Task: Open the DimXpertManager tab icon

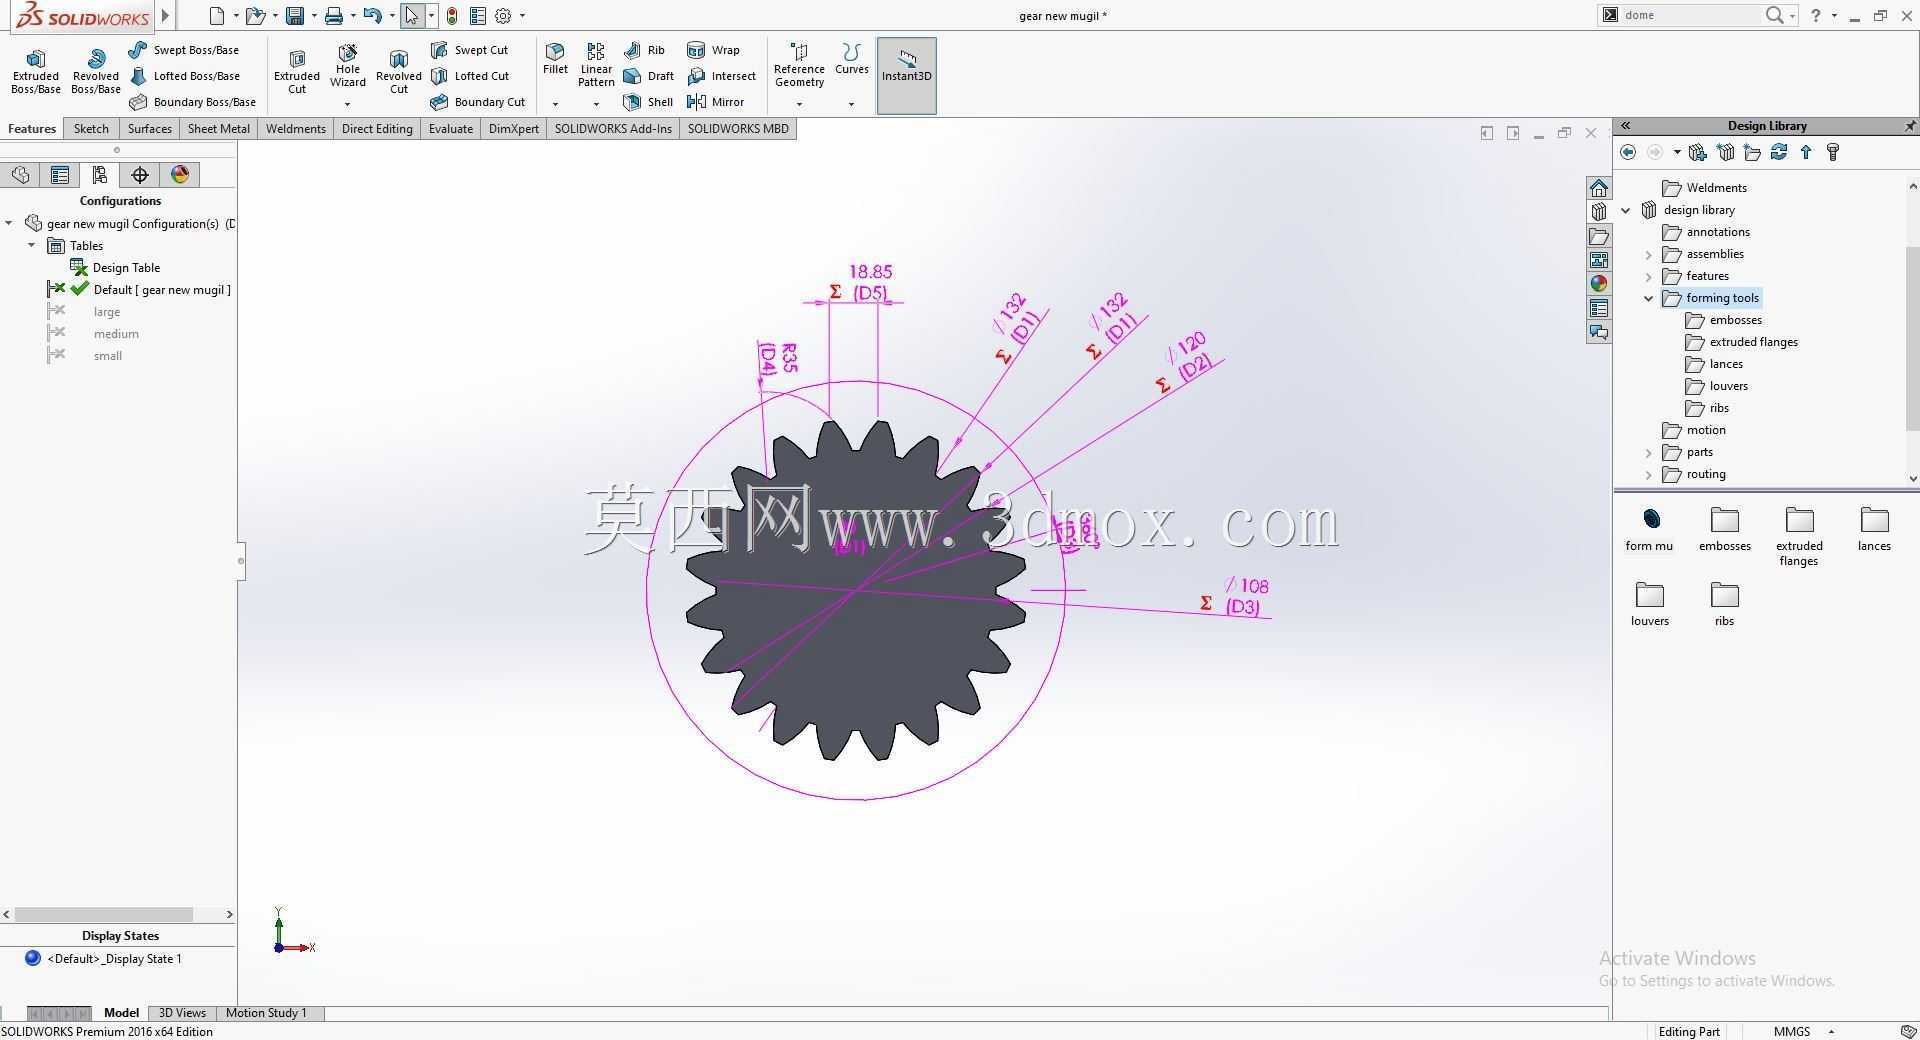Action: (x=140, y=175)
